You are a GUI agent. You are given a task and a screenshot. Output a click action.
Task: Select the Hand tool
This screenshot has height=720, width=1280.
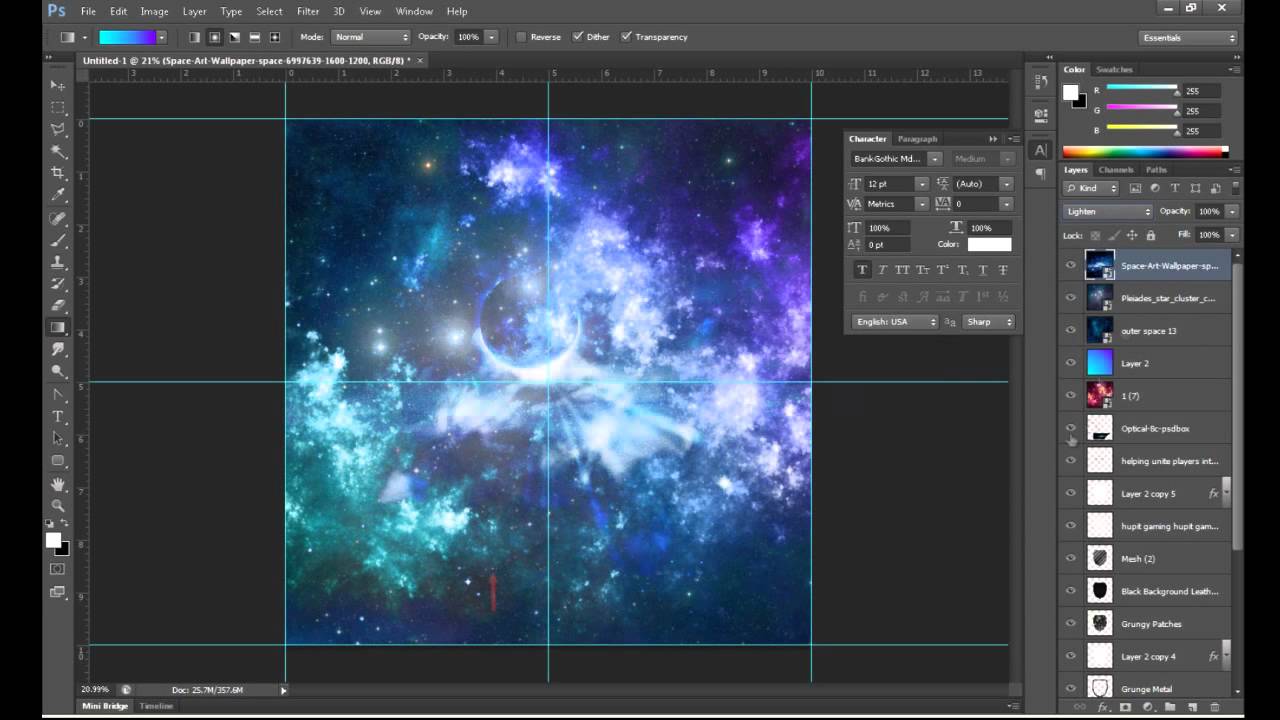pos(58,484)
